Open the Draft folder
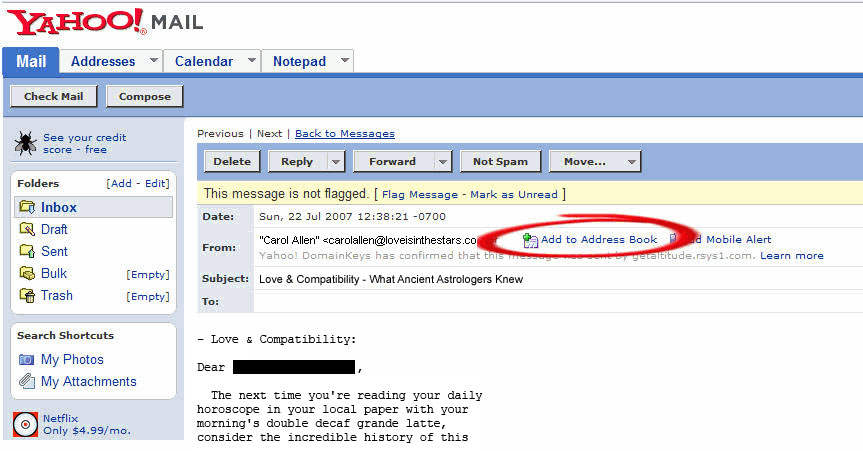The height and width of the screenshot is (451, 863). point(54,230)
